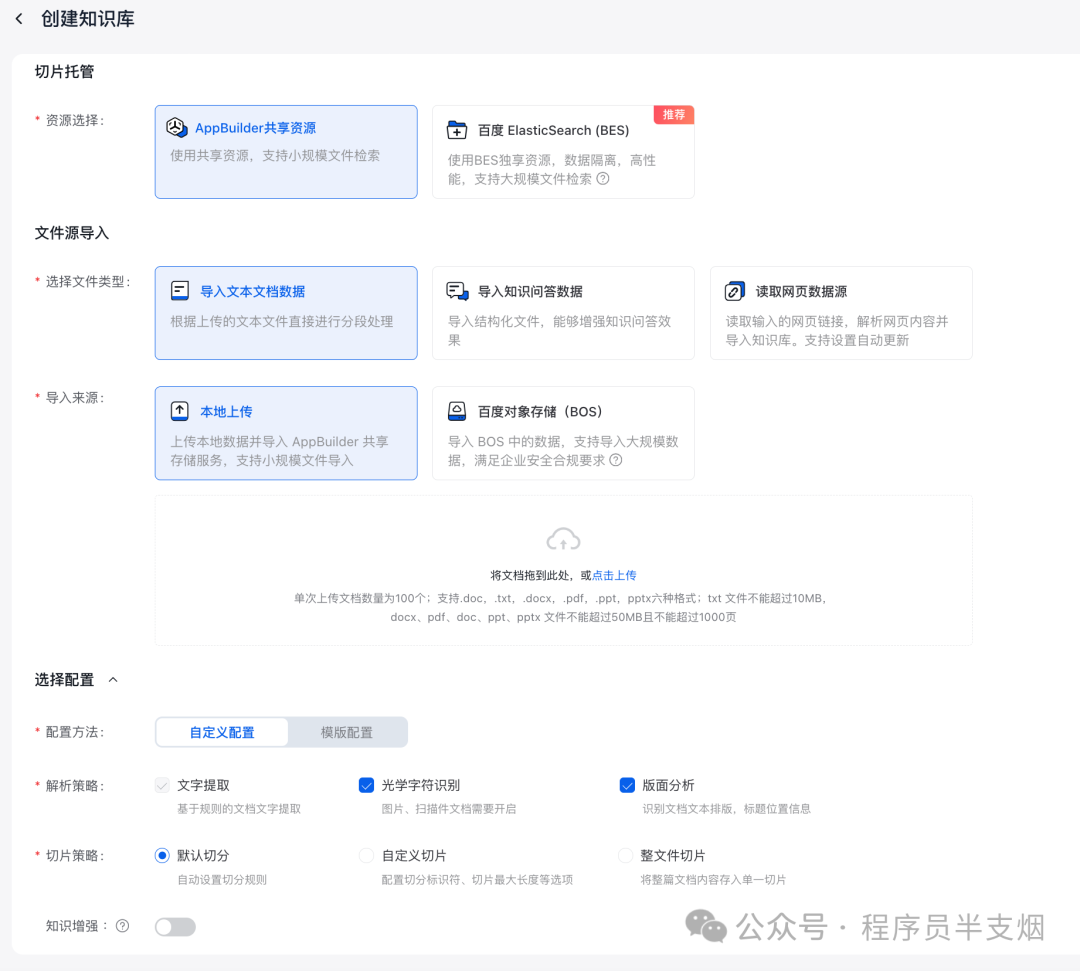Click text 基于规则的文档文字提取

click(x=239, y=808)
